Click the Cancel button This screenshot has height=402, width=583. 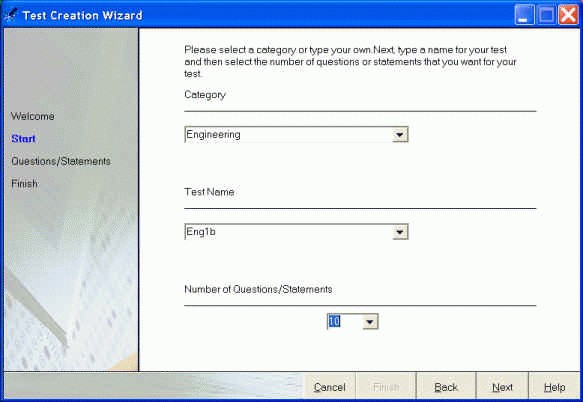point(329,387)
